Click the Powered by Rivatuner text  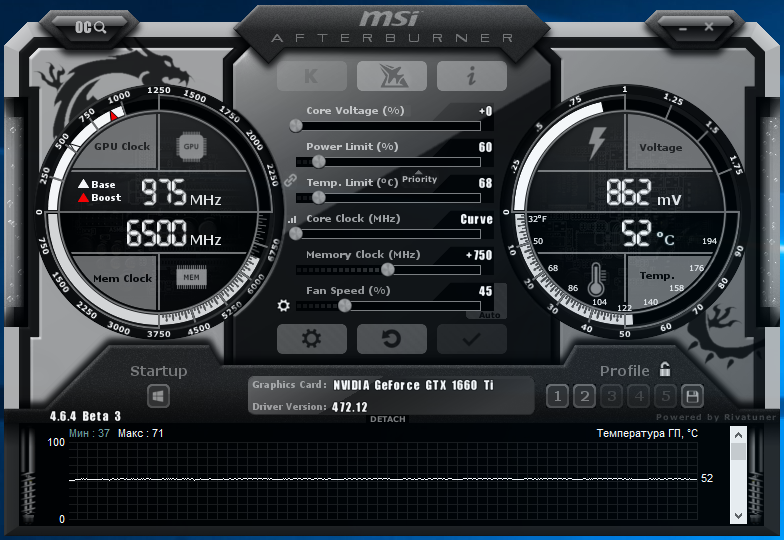[x=716, y=417]
